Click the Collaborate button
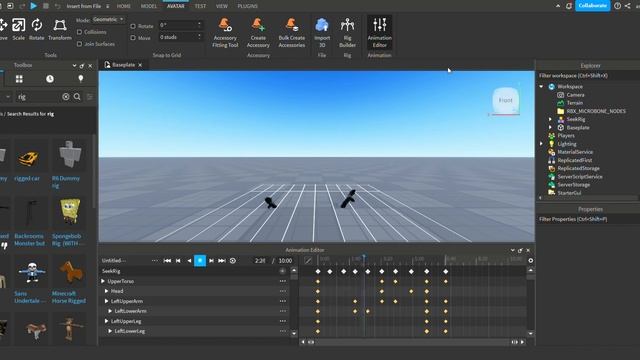The height and width of the screenshot is (360, 640). click(x=592, y=6)
